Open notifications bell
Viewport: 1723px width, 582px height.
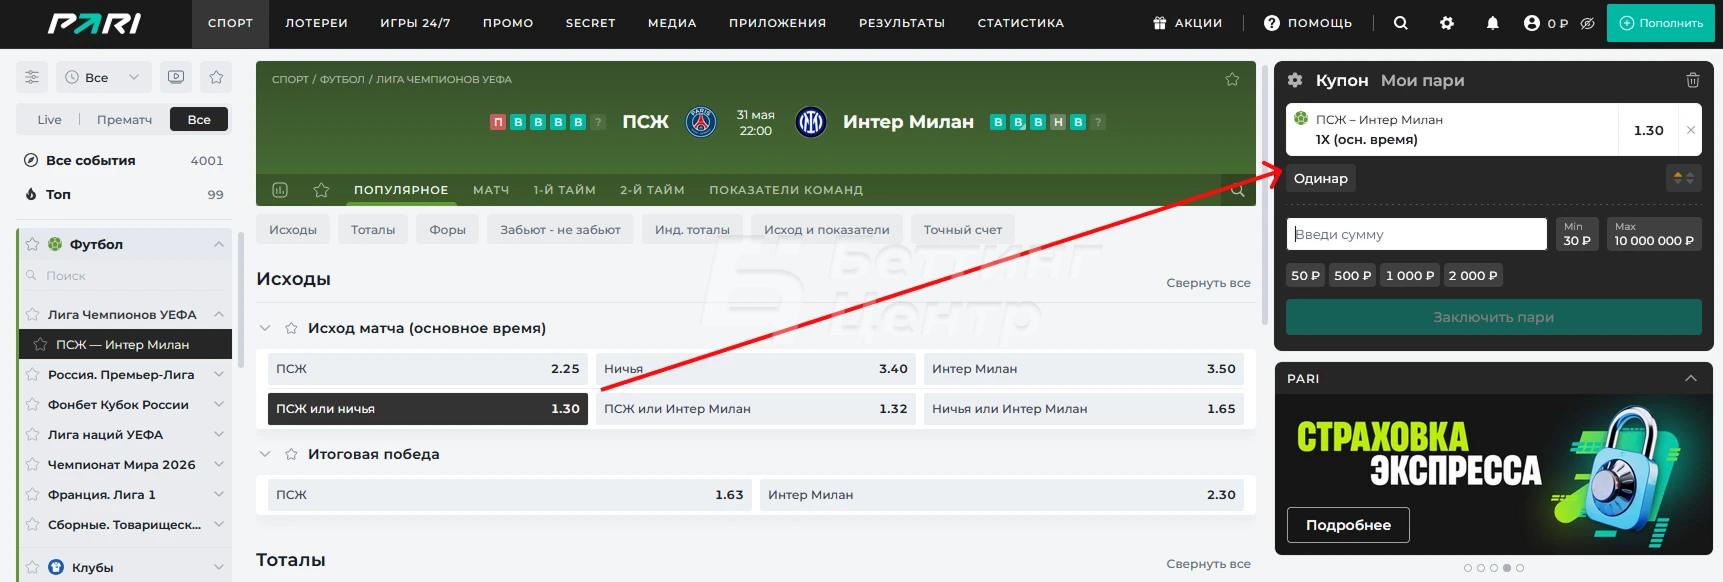pyautogui.click(x=1492, y=23)
